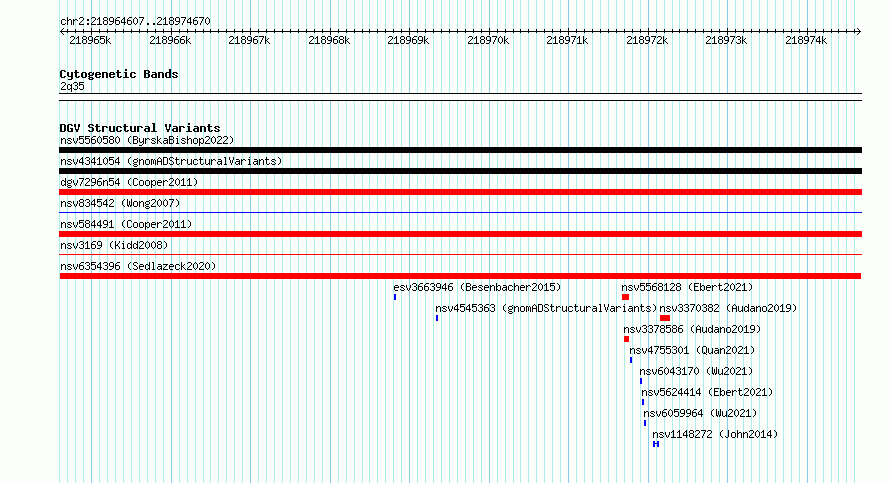Screen dimensions: 890x483
Task: Click ruler position 218965k
Action: pos(90,41)
